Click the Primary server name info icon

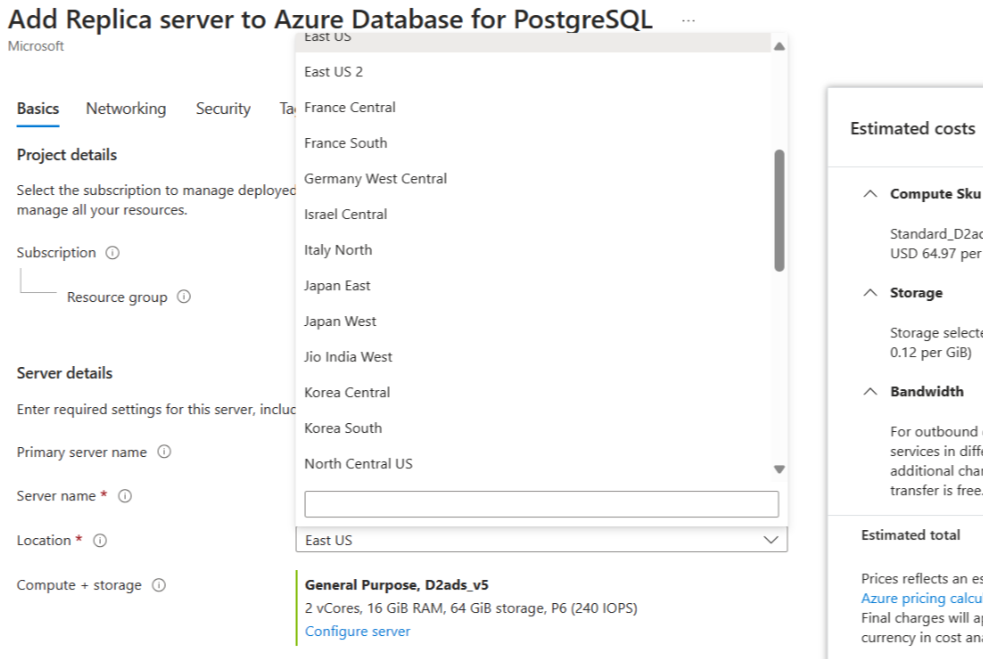[x=164, y=451]
